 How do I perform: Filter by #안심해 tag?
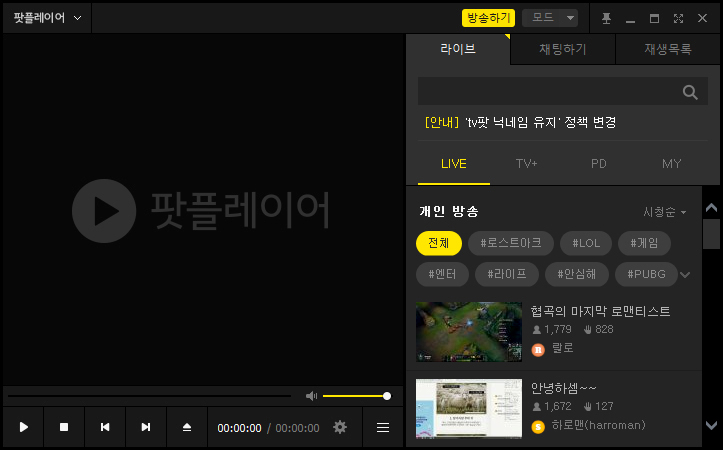coord(576,274)
